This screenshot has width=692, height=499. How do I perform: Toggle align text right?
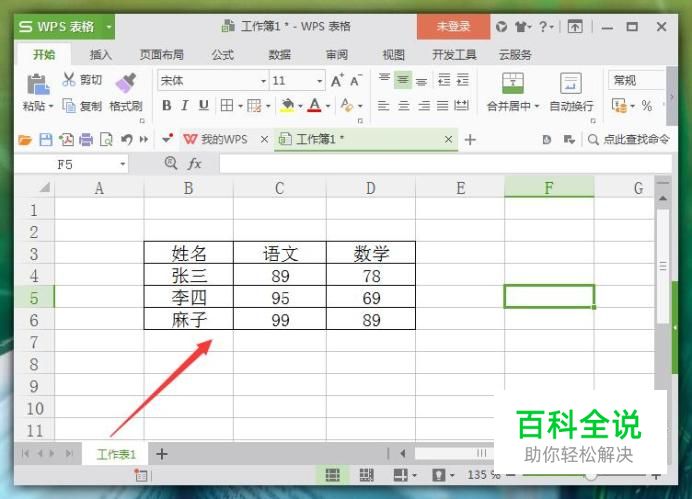coord(424,106)
